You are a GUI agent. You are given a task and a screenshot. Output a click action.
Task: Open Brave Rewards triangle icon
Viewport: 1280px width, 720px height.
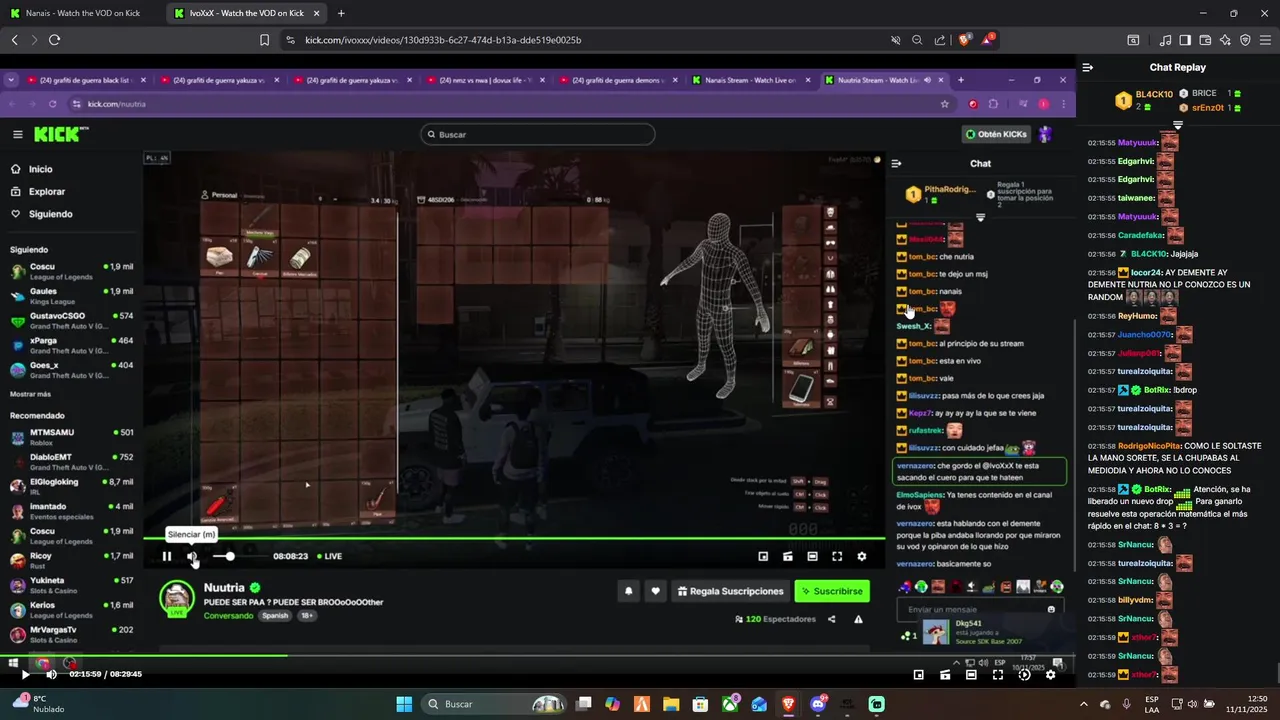tap(988, 40)
